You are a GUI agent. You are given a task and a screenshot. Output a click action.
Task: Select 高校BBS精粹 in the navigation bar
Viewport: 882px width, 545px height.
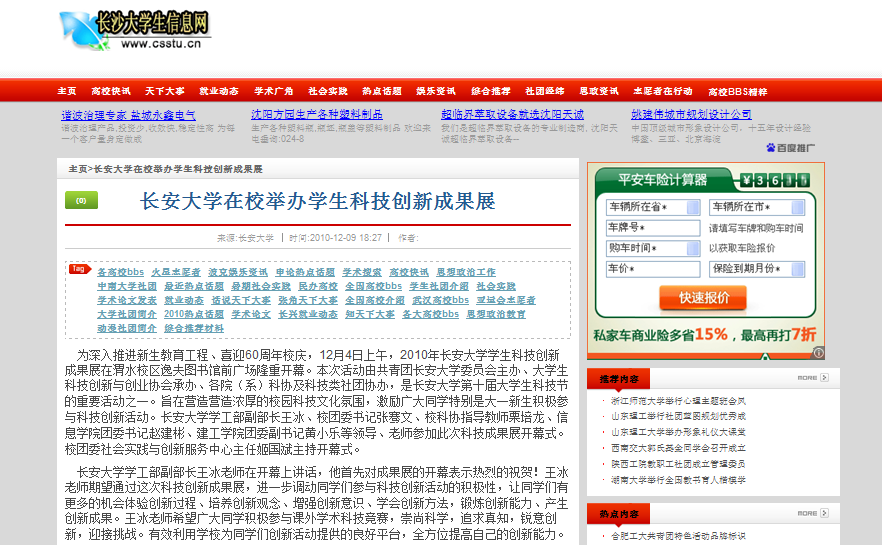tap(738, 91)
